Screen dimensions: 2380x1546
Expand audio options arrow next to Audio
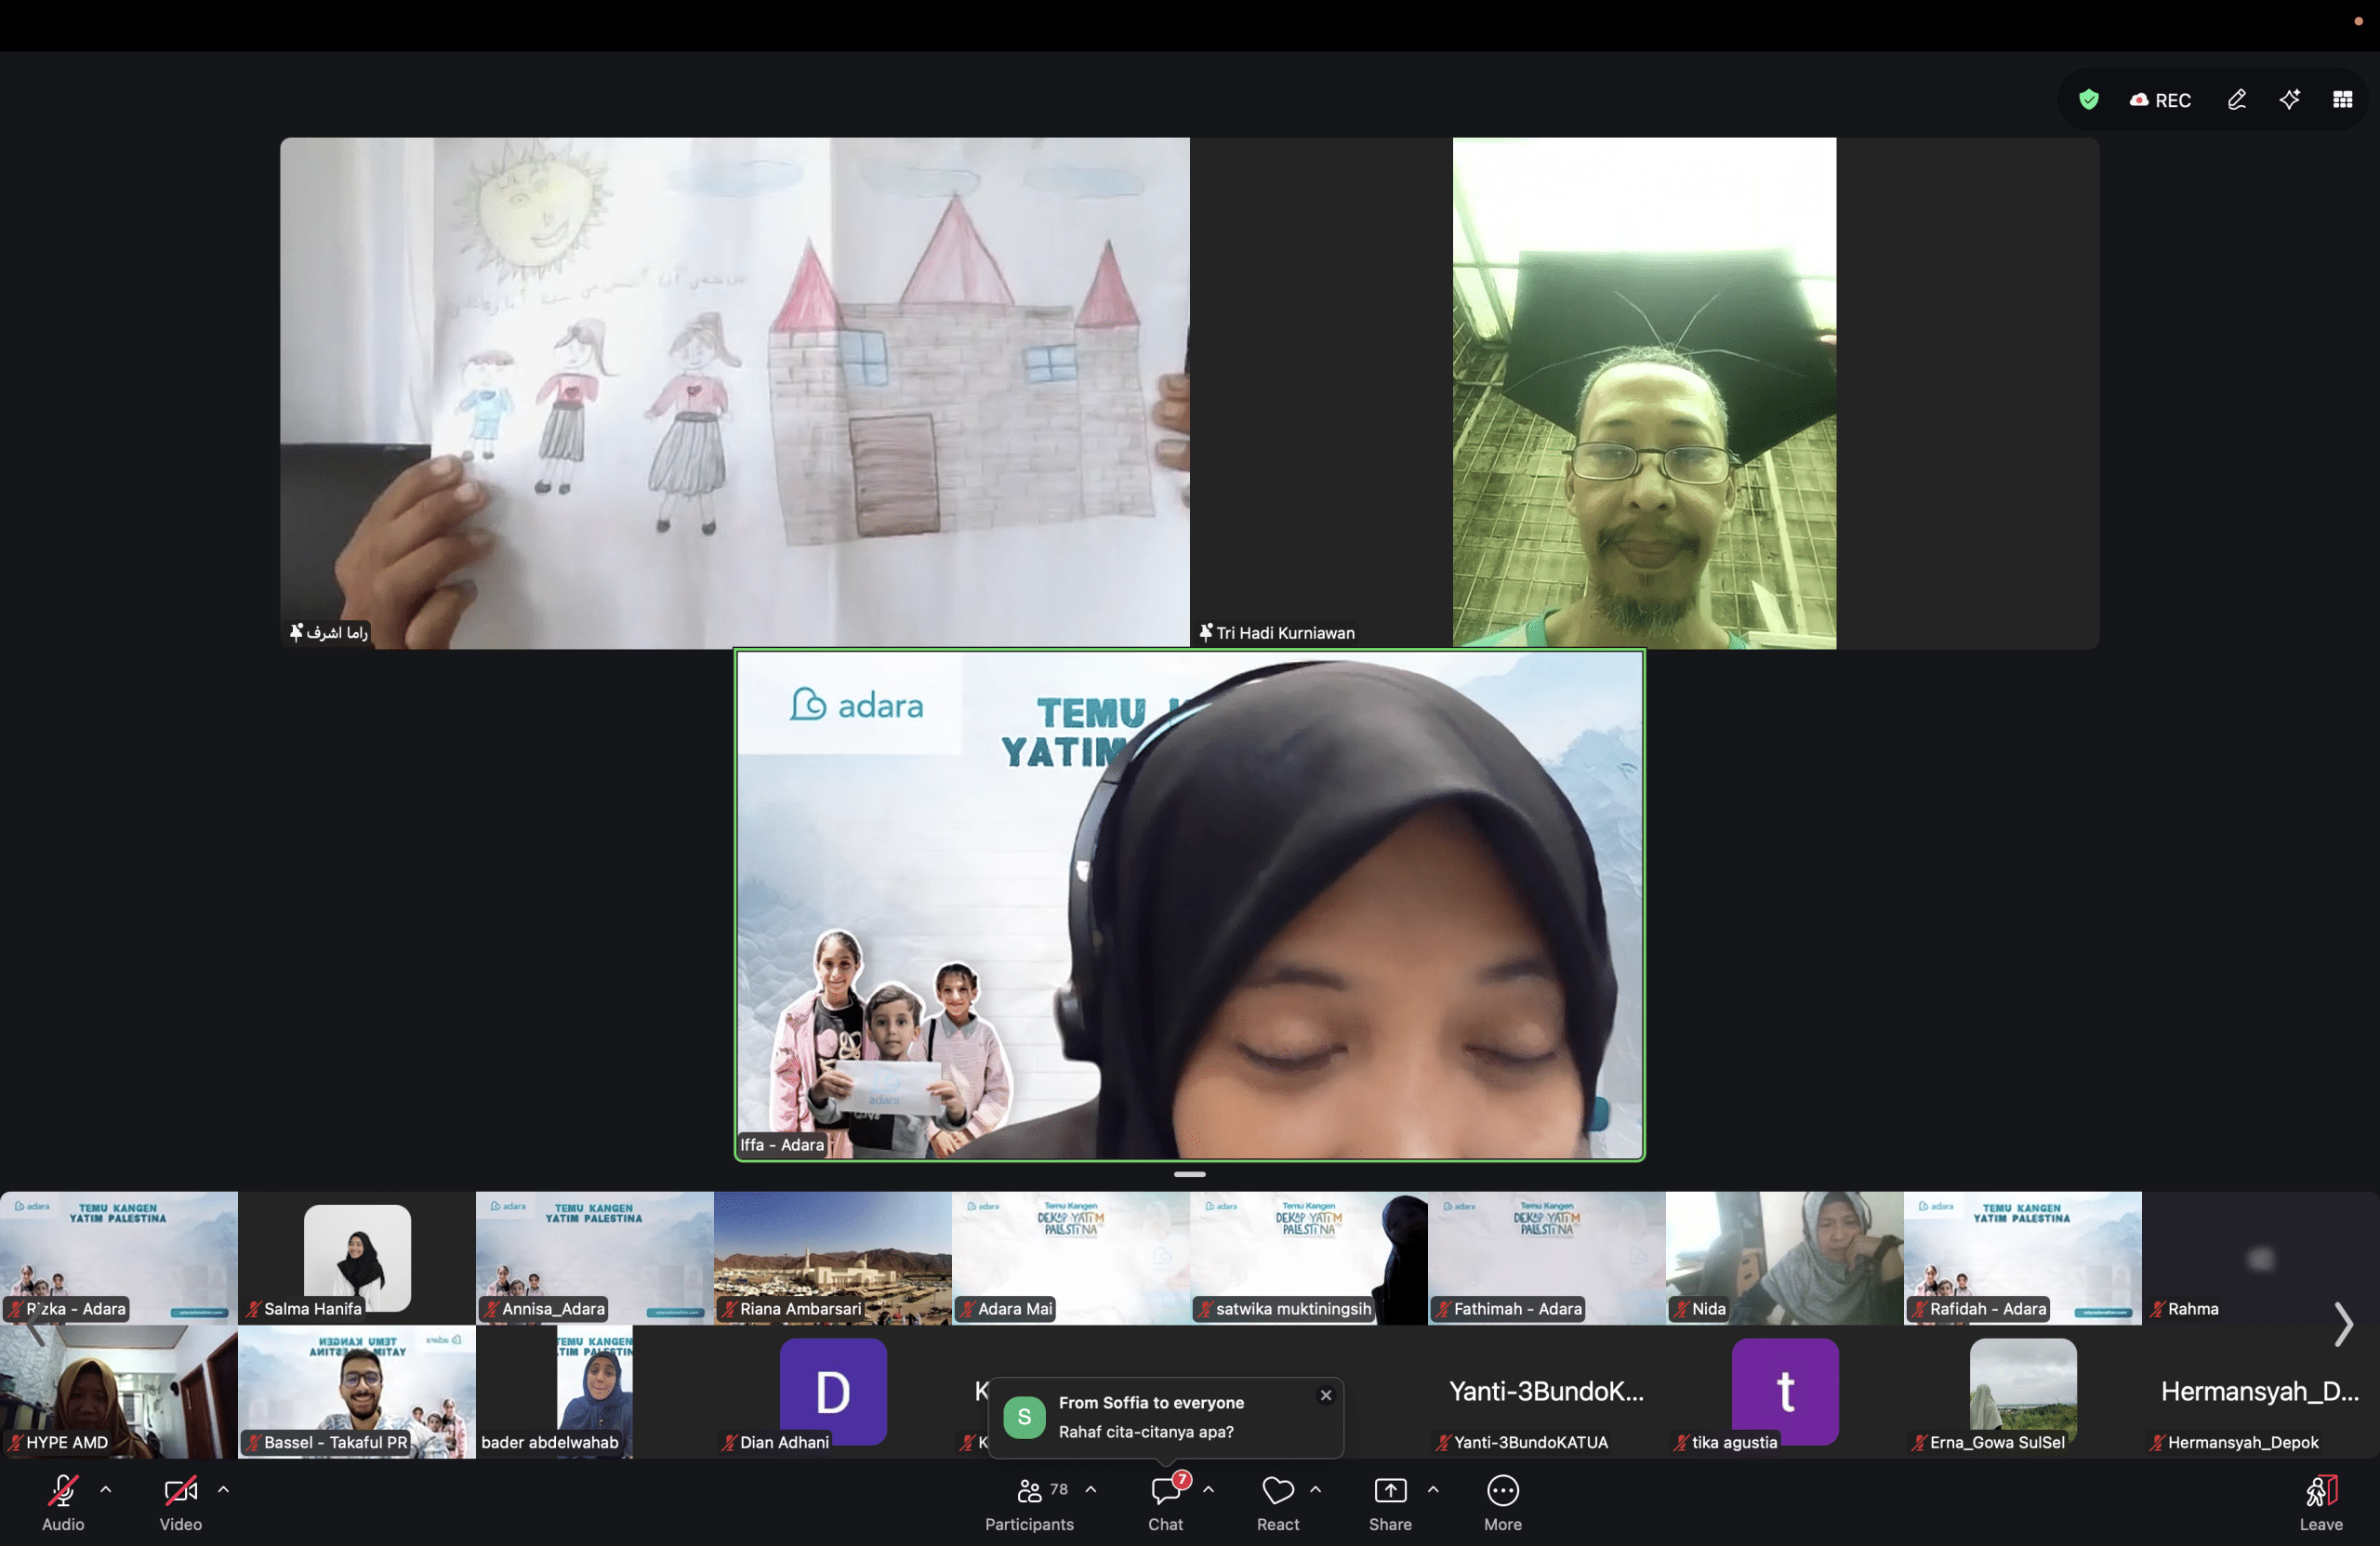click(x=106, y=1489)
